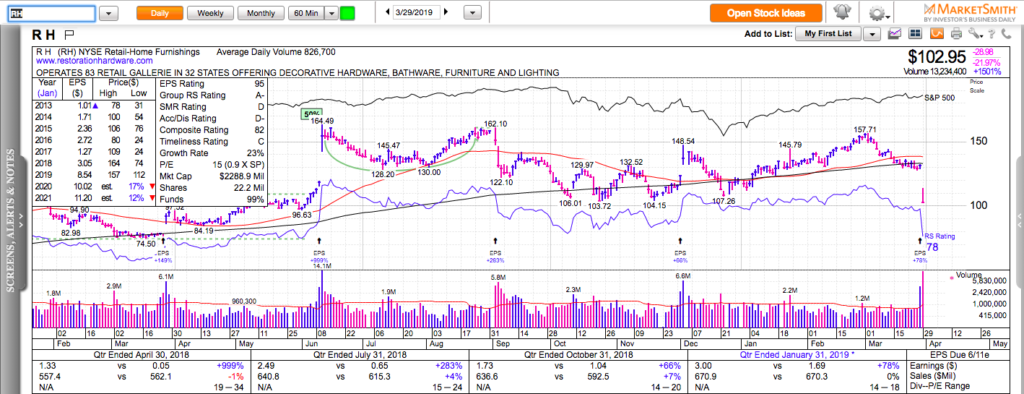Click the question mark help icon
Image resolution: width=1024 pixels, height=394 pixels.
coord(991,33)
